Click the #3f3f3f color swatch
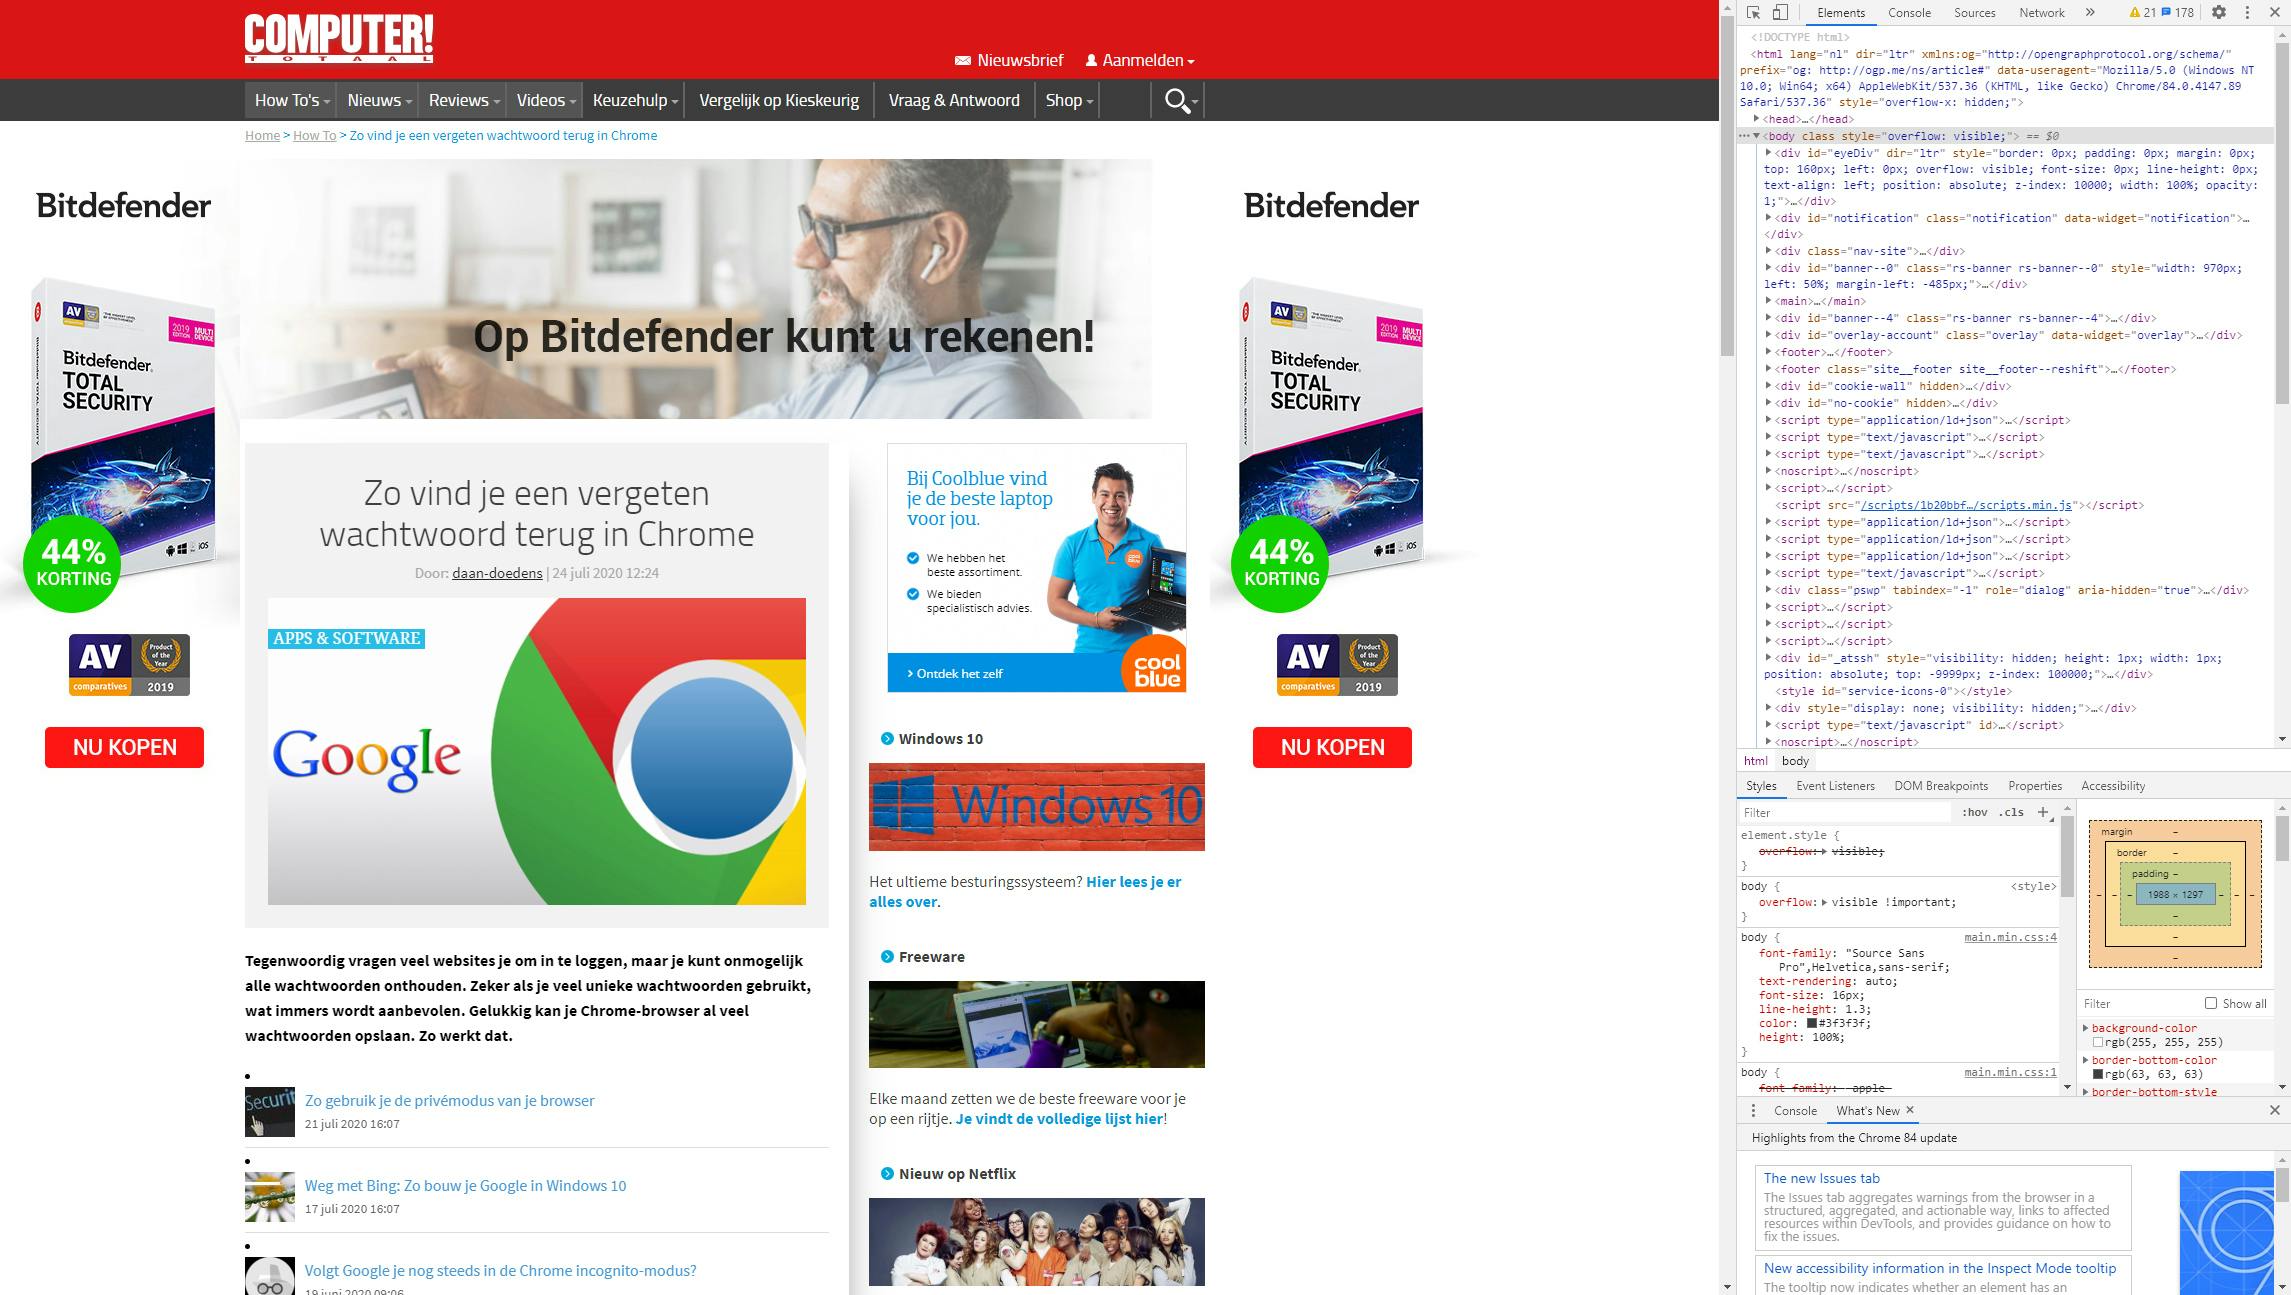The height and width of the screenshot is (1295, 2291). 1811,1023
